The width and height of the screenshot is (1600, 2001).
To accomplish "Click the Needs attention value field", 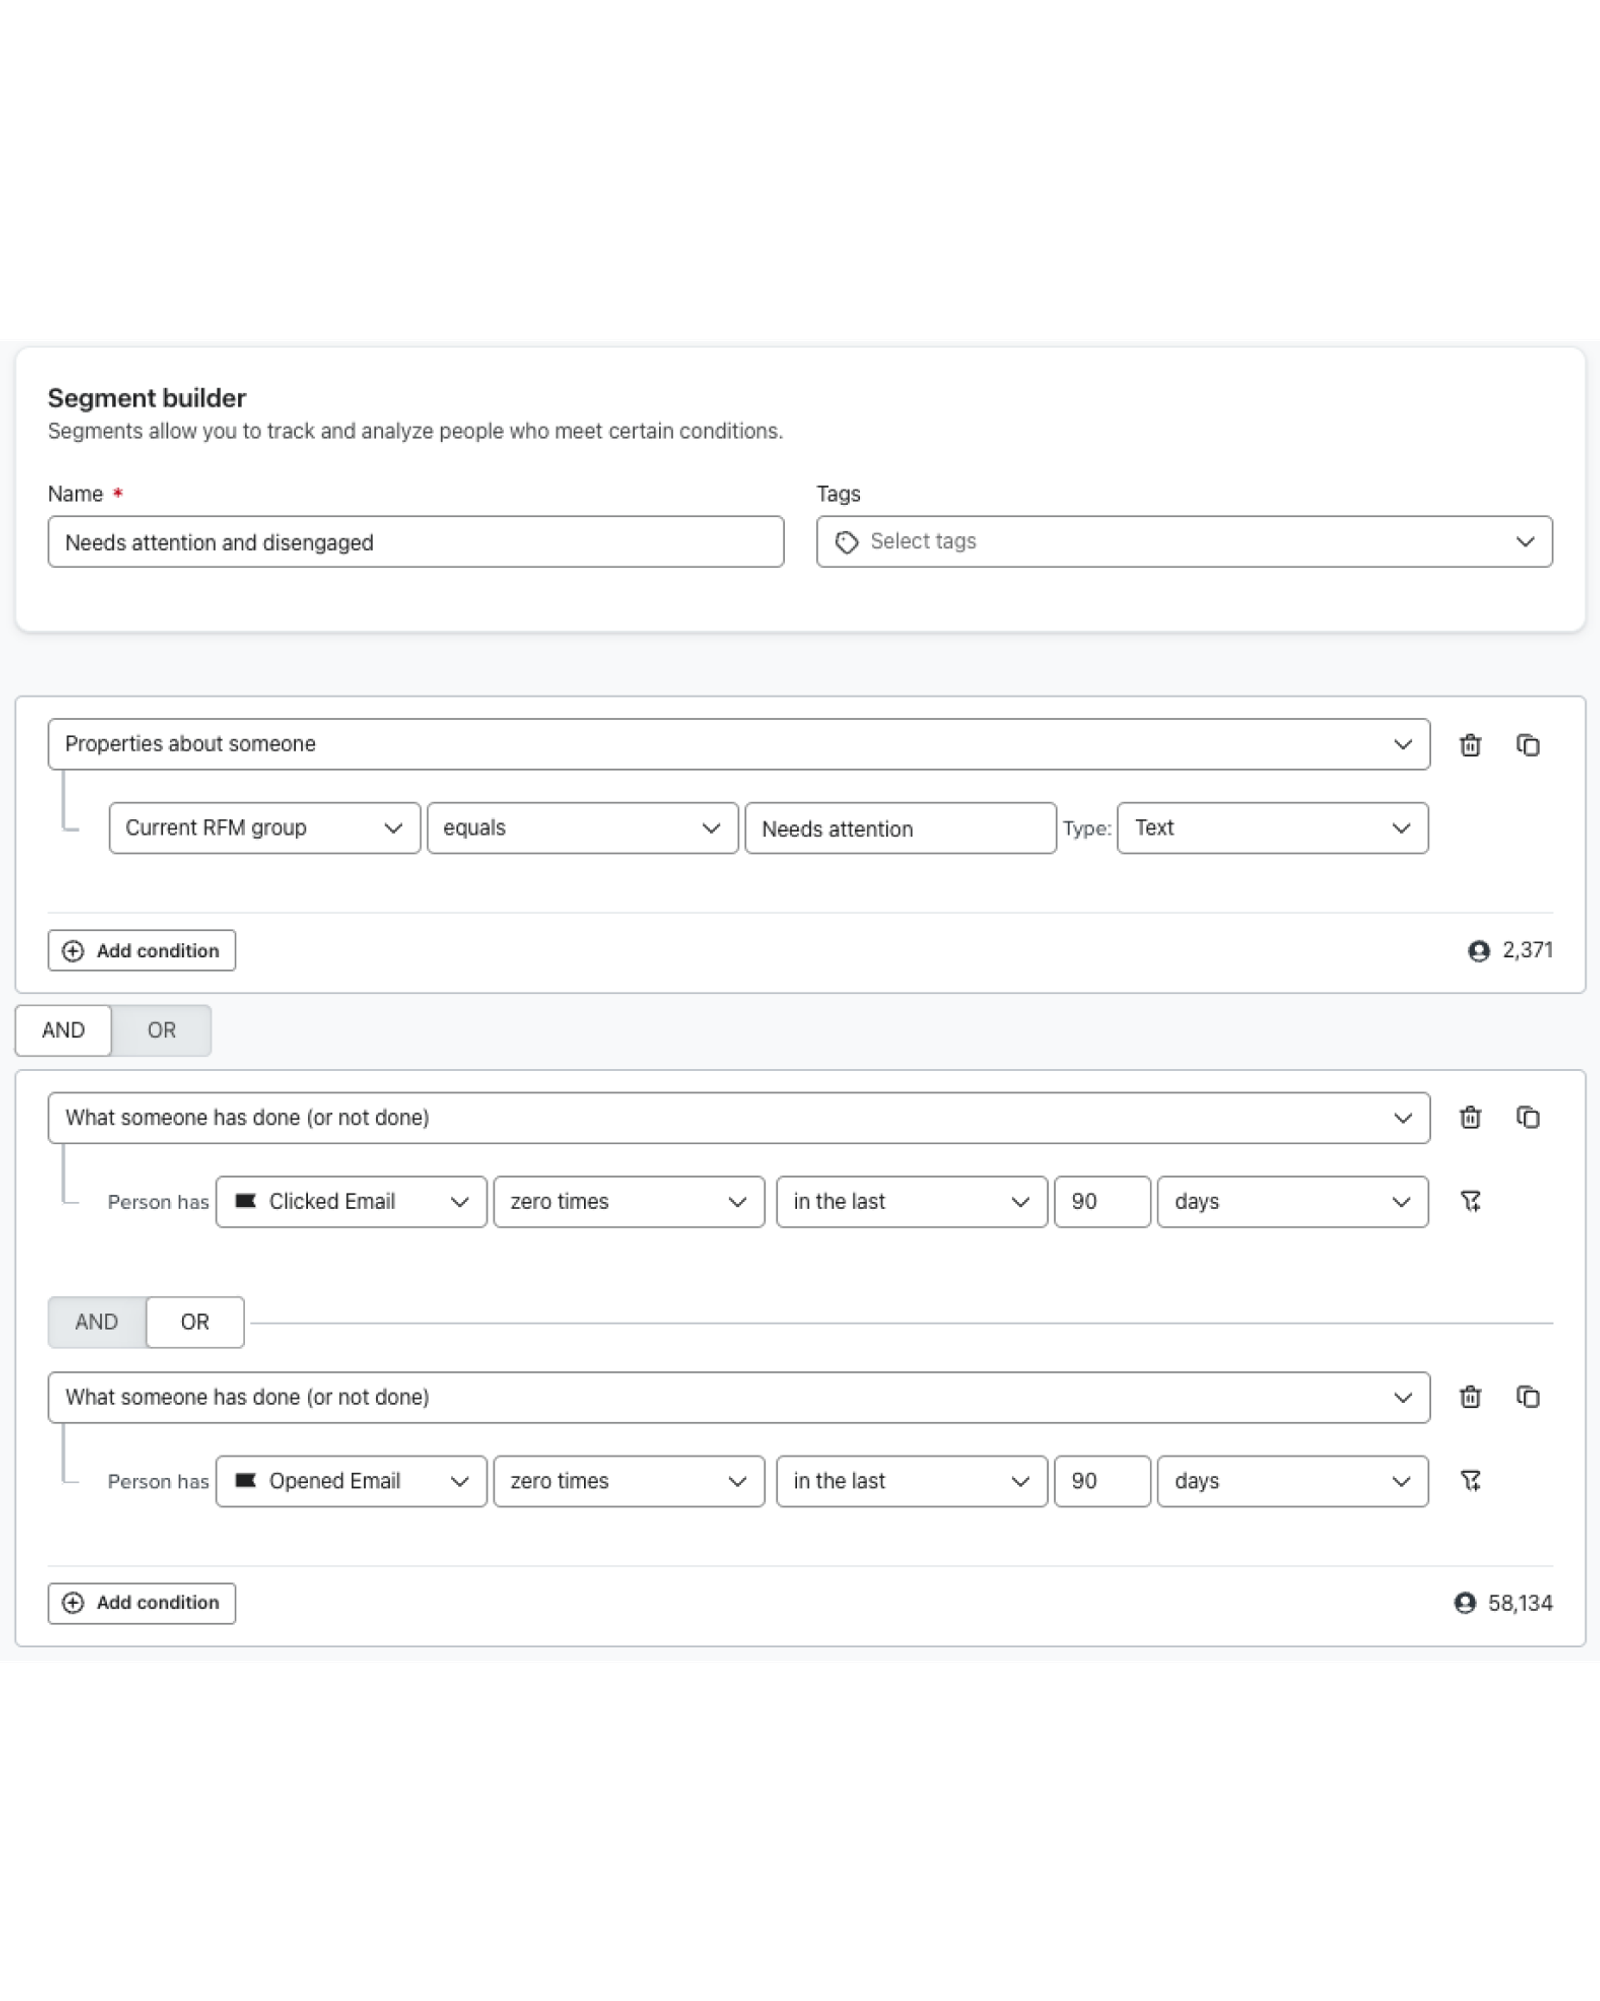I will click(900, 828).
